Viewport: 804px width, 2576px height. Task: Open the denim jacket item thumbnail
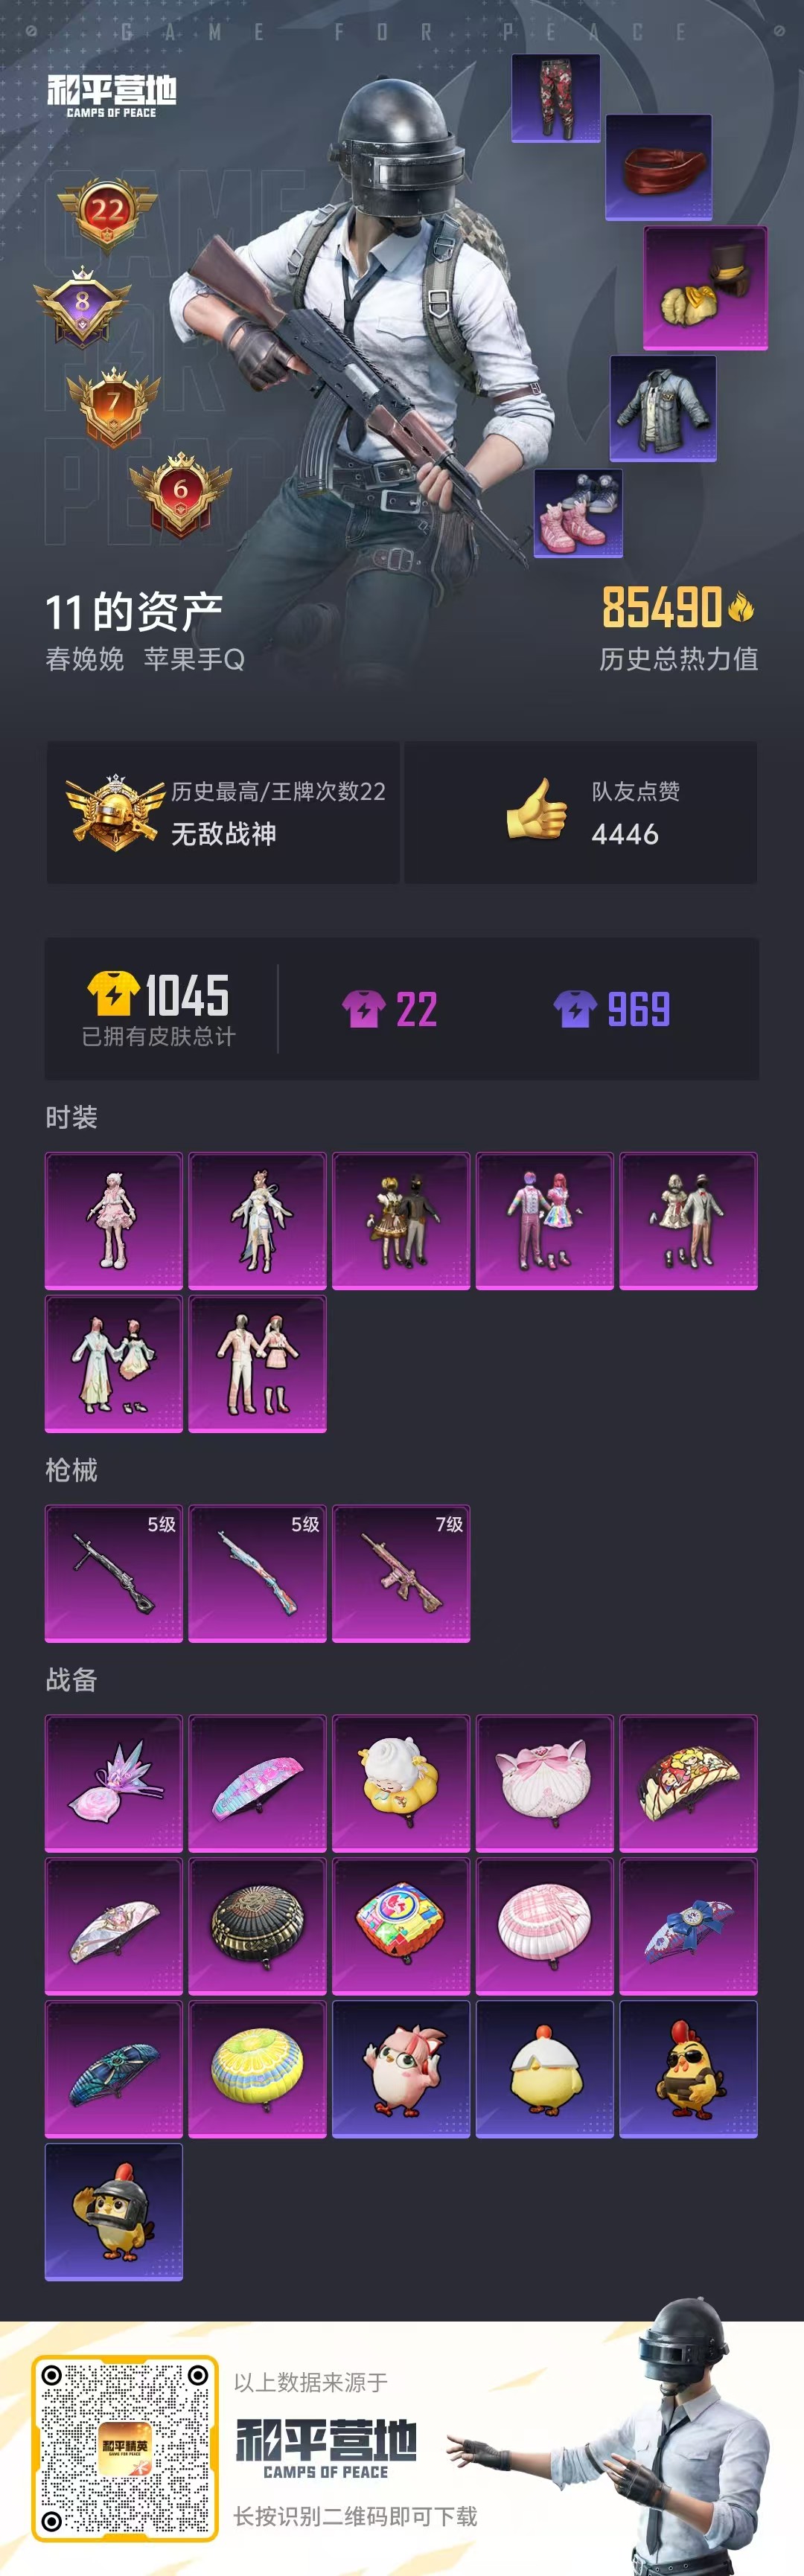(663, 408)
